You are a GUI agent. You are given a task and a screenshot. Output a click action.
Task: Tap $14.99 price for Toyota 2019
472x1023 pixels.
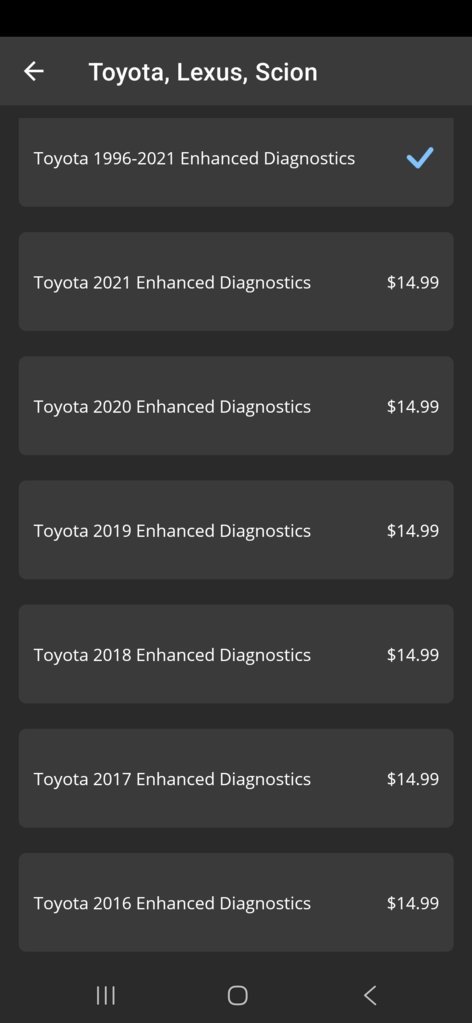(413, 530)
